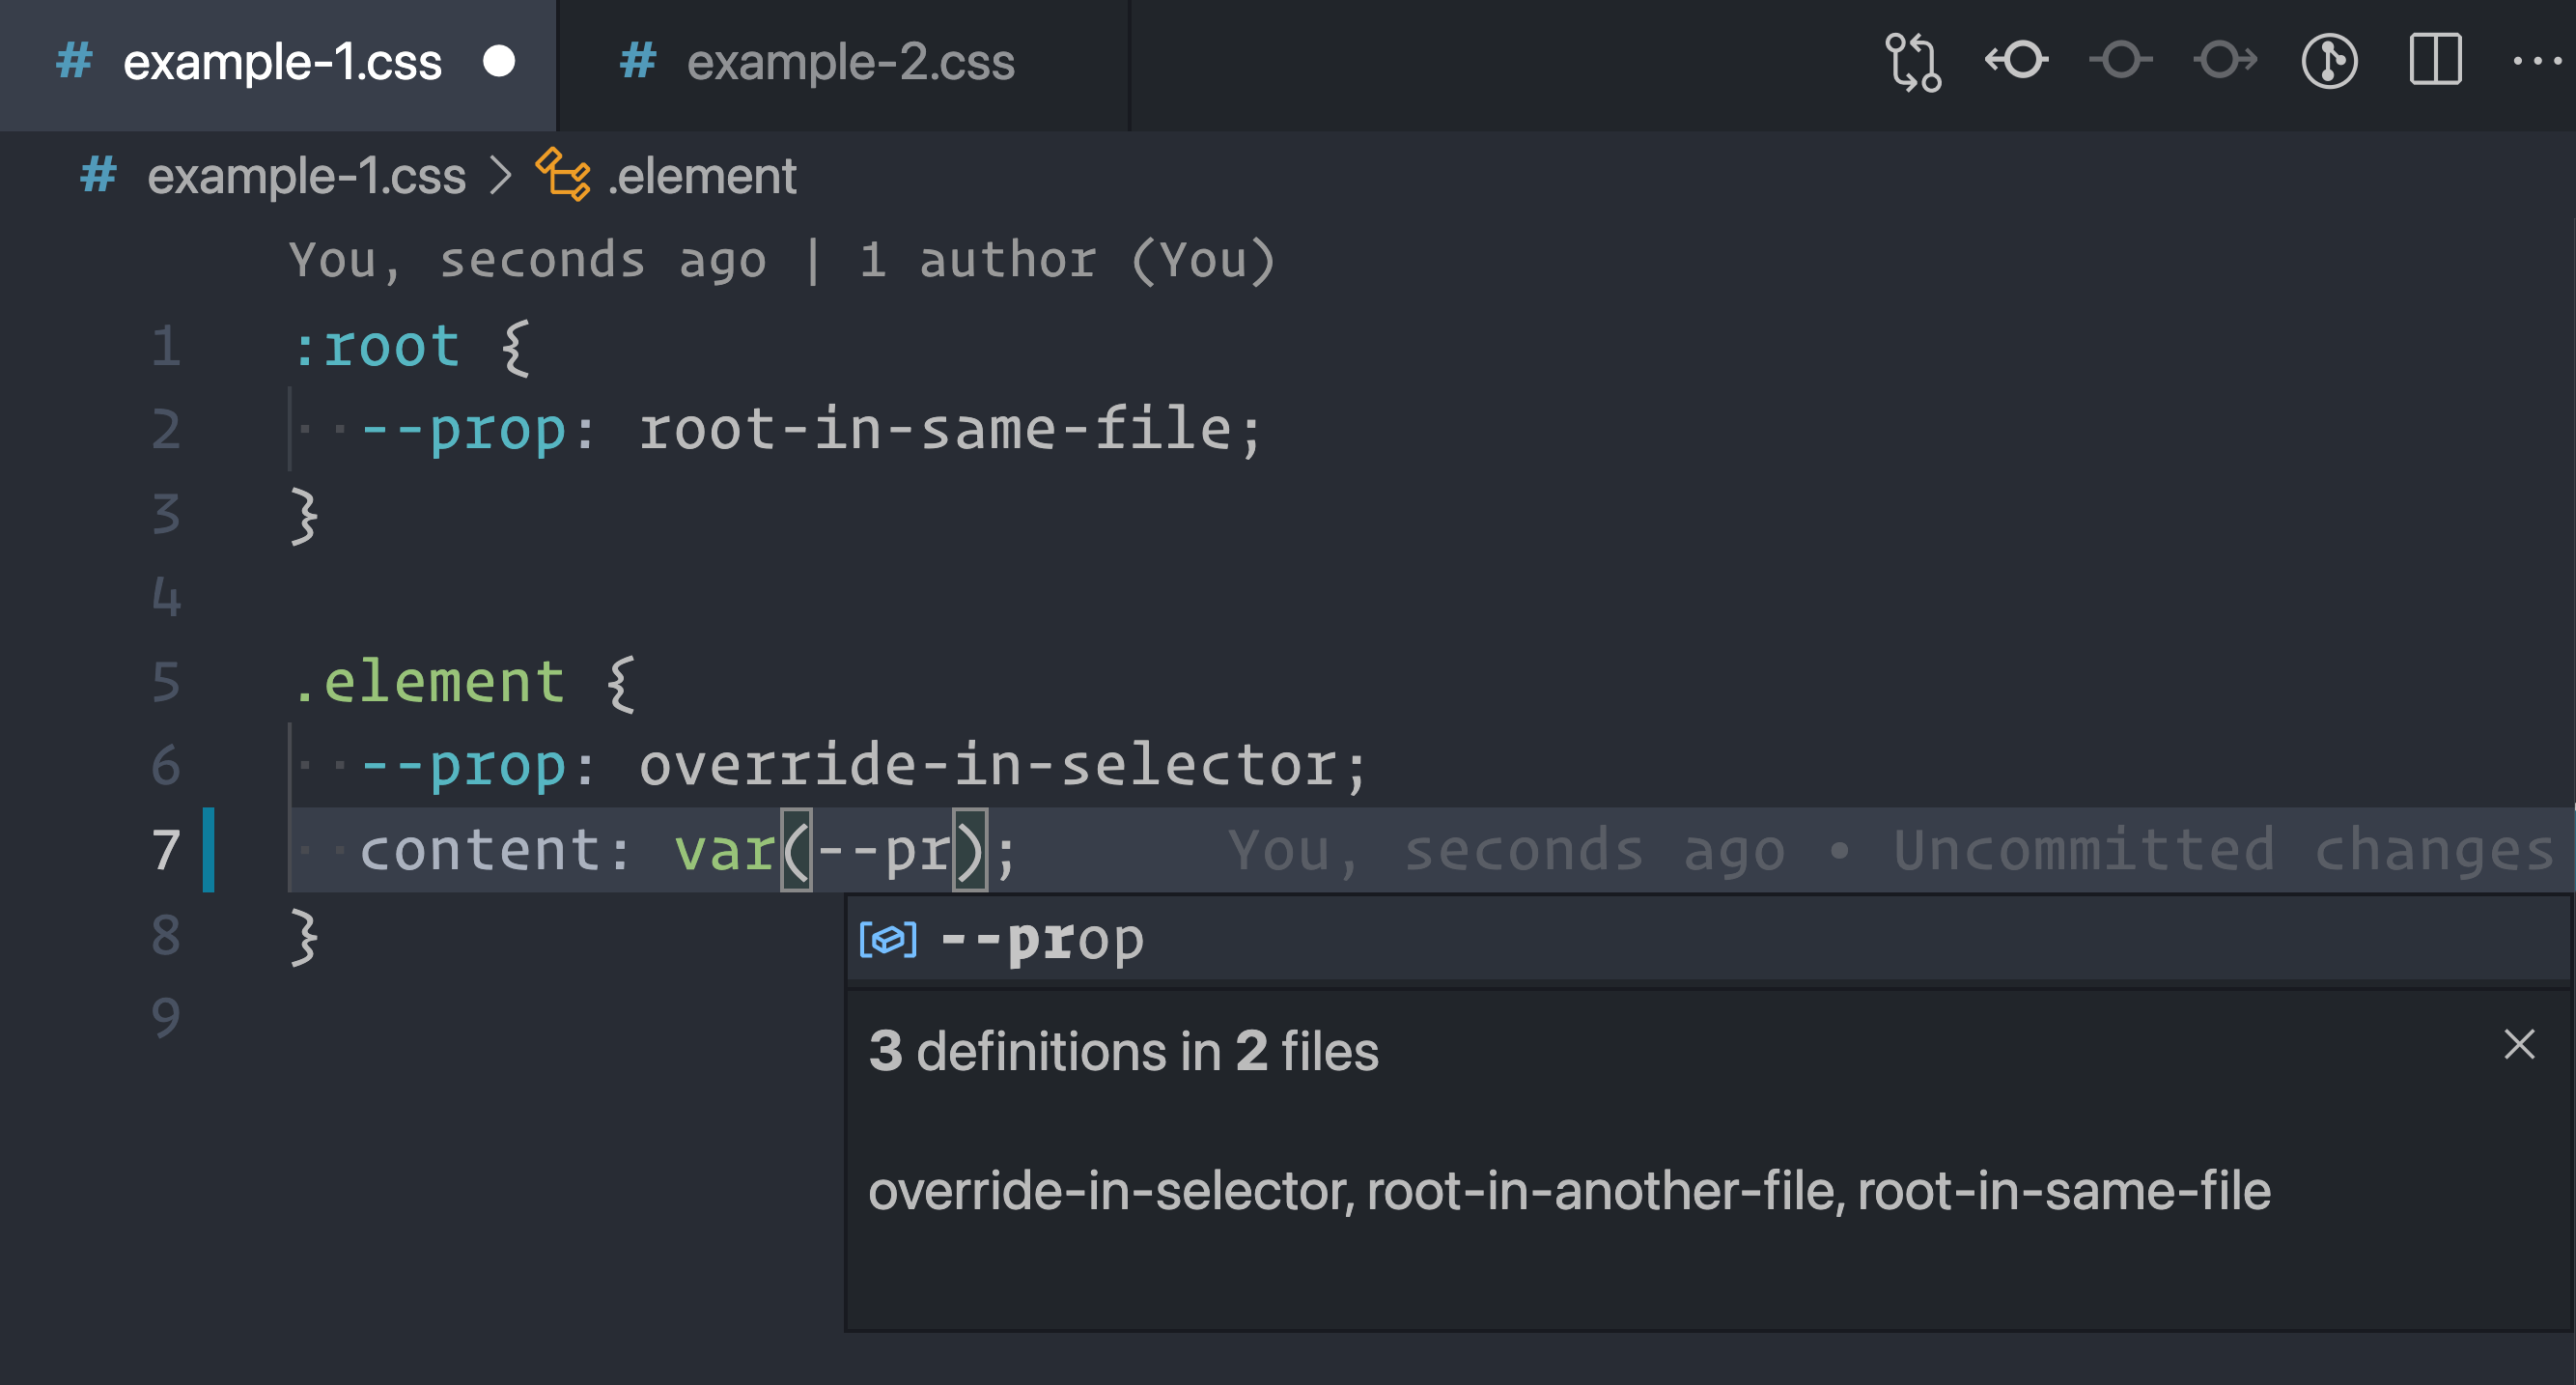Viewport: 2576px width, 1385px height.
Task: Close the definitions details popup
Action: click(2519, 1044)
